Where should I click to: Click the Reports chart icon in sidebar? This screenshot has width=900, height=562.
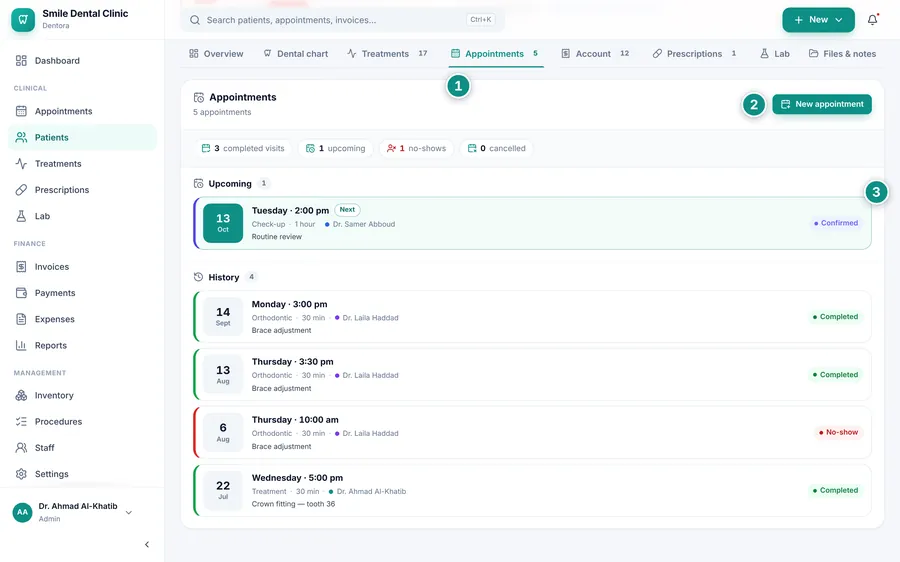[21, 345]
